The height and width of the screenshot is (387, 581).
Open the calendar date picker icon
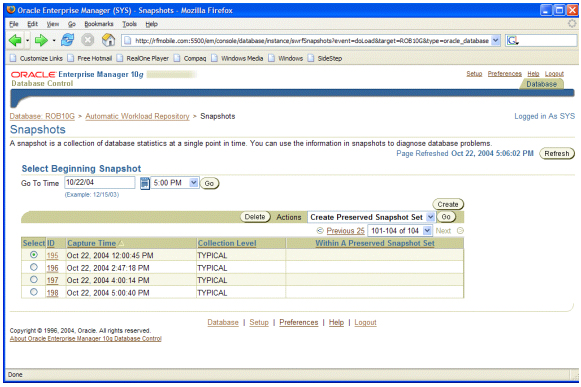145,183
